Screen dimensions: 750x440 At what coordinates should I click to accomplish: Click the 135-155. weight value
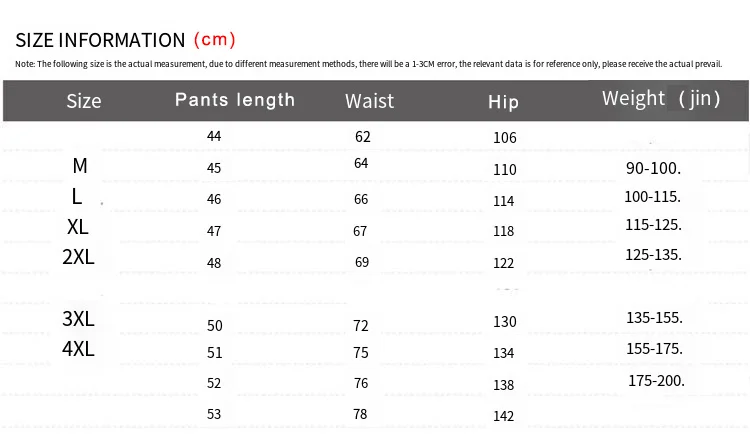(654, 318)
